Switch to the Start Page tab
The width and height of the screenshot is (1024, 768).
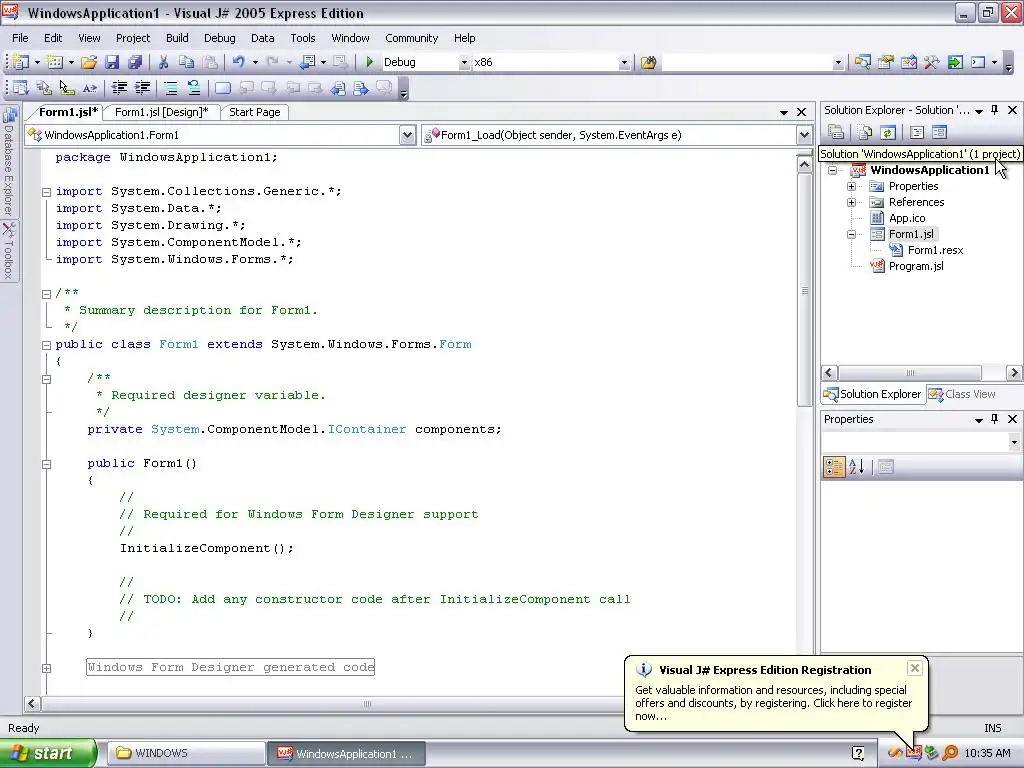pyautogui.click(x=255, y=112)
